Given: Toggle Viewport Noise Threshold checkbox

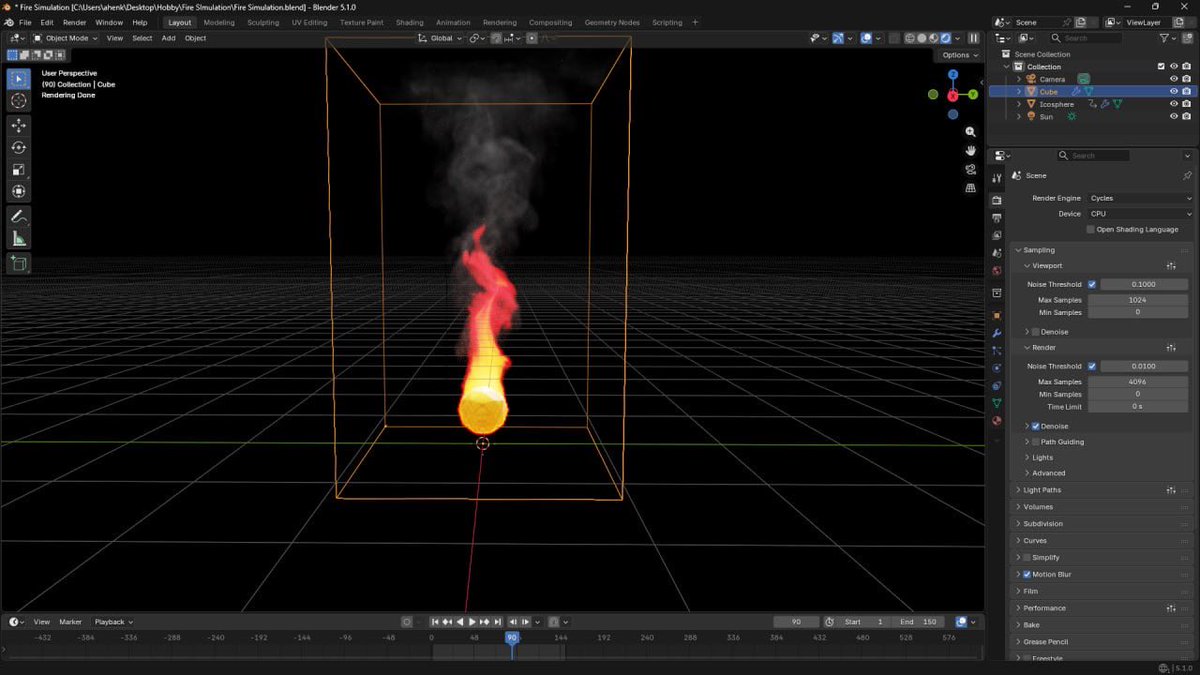Looking at the screenshot, I should point(1092,284).
